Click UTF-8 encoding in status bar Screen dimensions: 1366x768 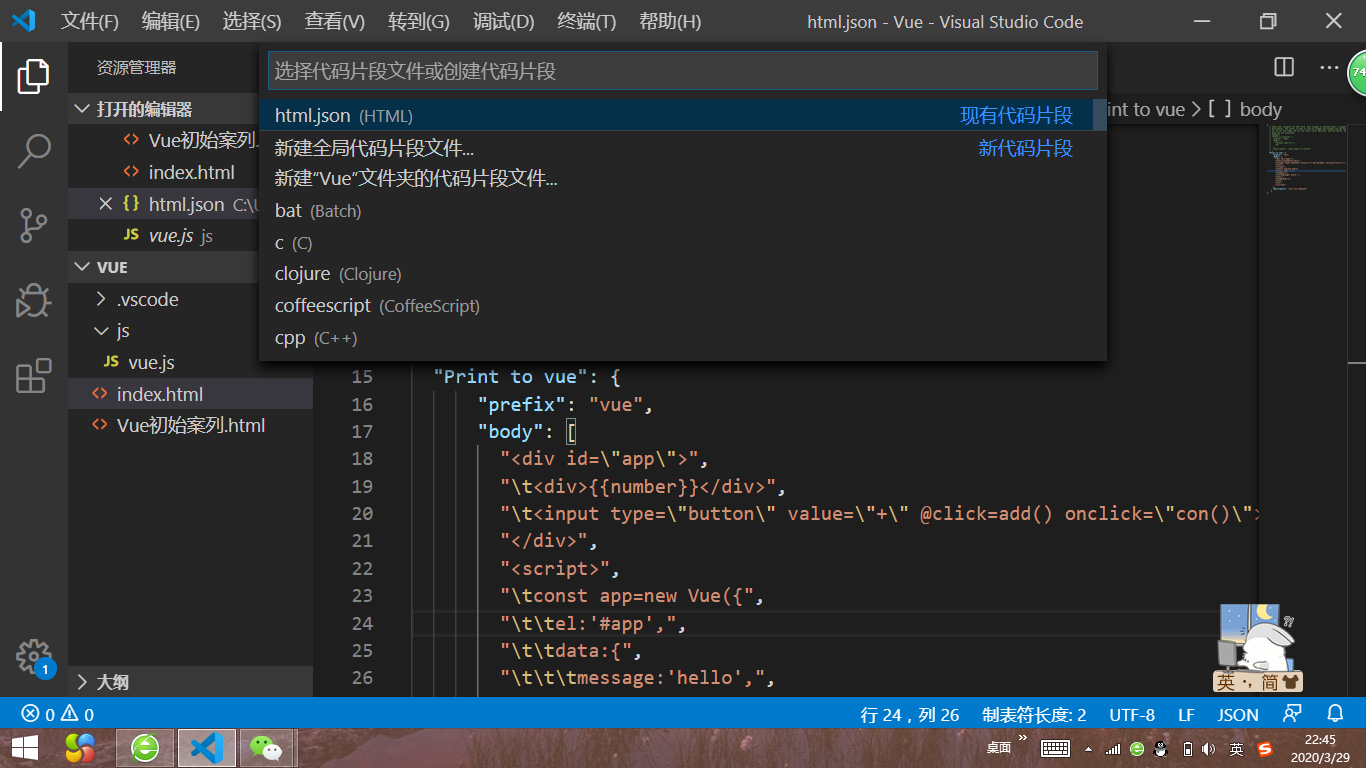click(1131, 714)
